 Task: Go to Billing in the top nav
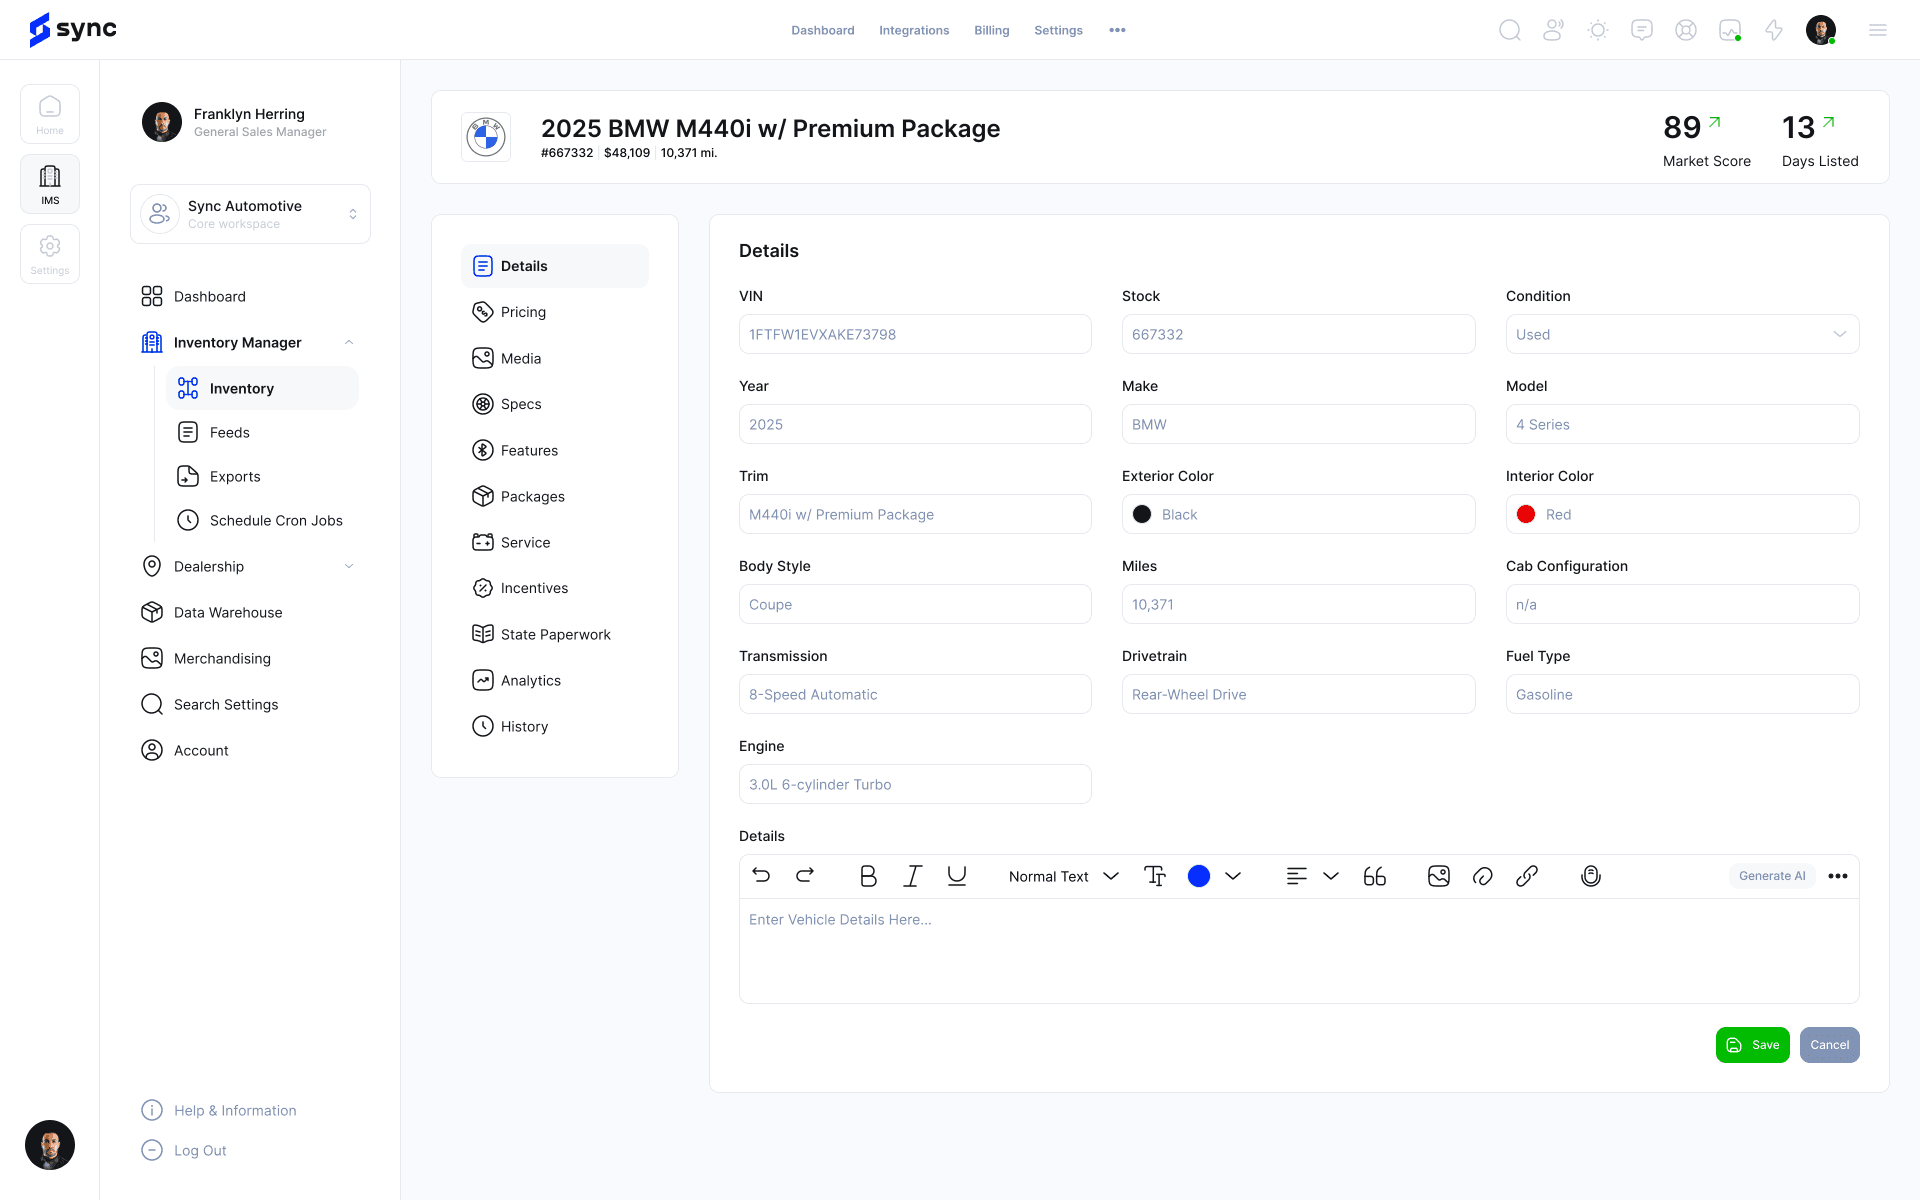(x=992, y=30)
